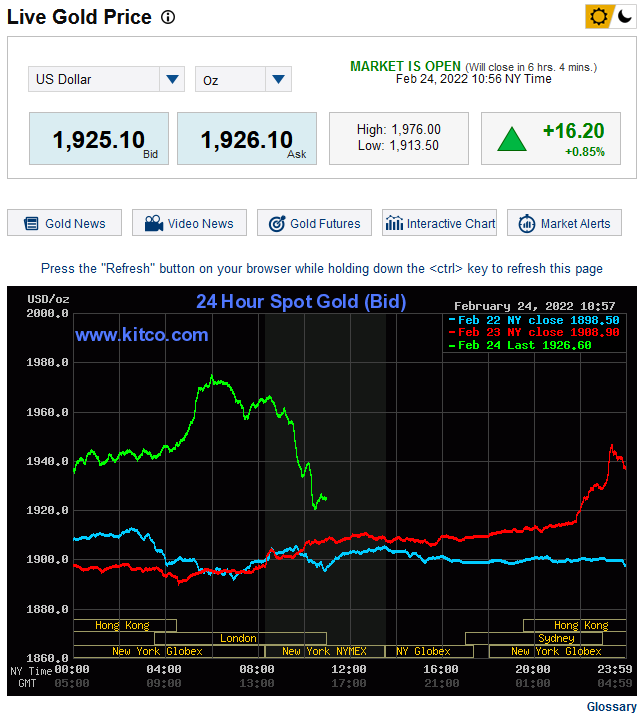Open the Glossary link

coord(611,706)
